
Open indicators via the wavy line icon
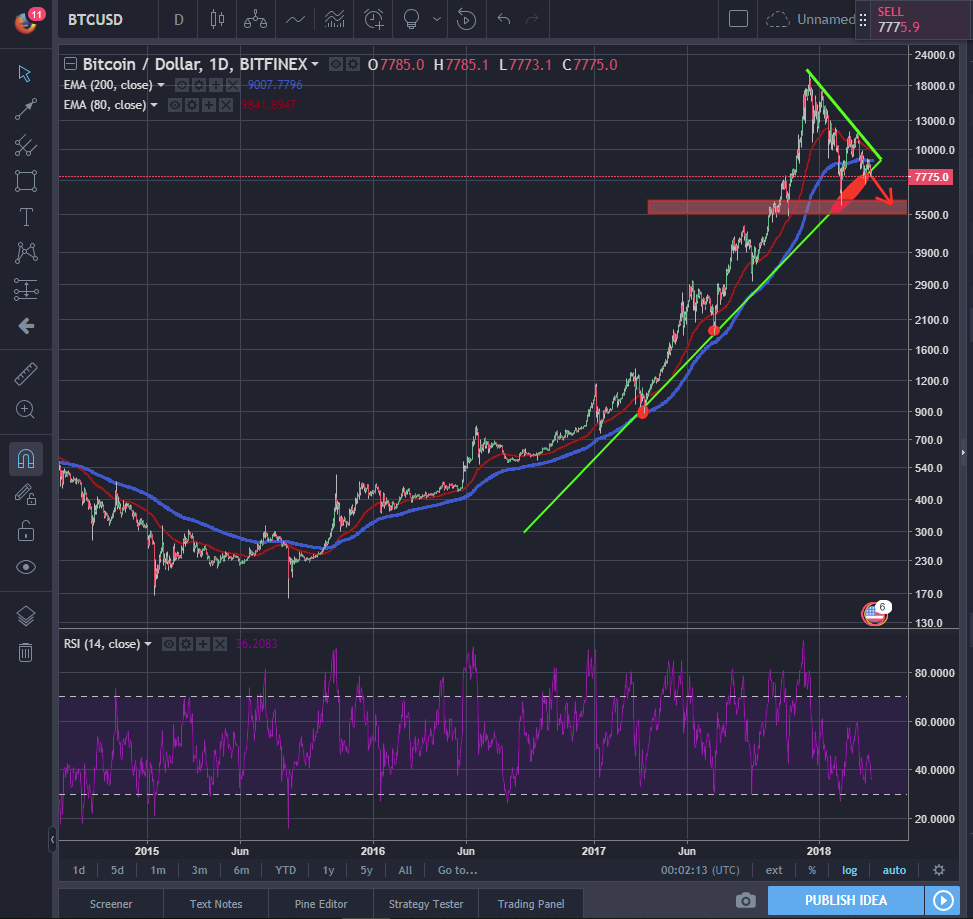295,19
